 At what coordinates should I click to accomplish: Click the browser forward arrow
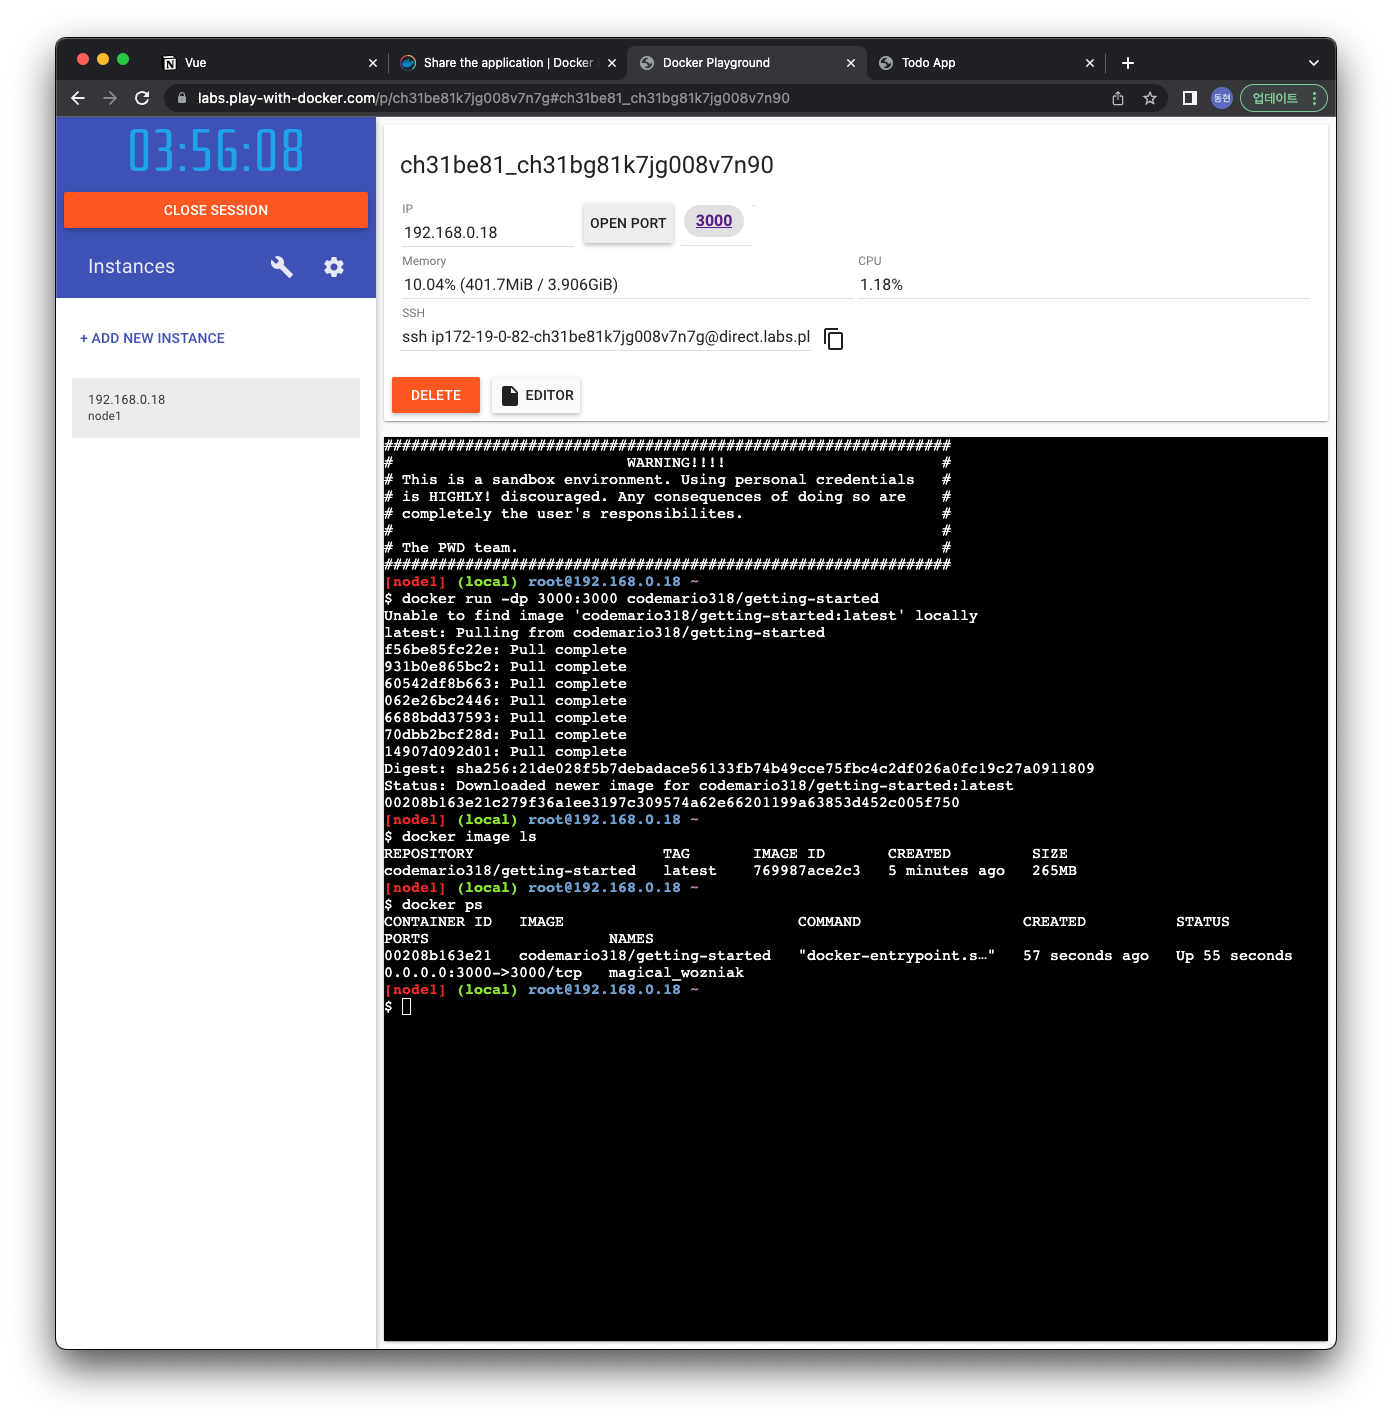point(110,98)
